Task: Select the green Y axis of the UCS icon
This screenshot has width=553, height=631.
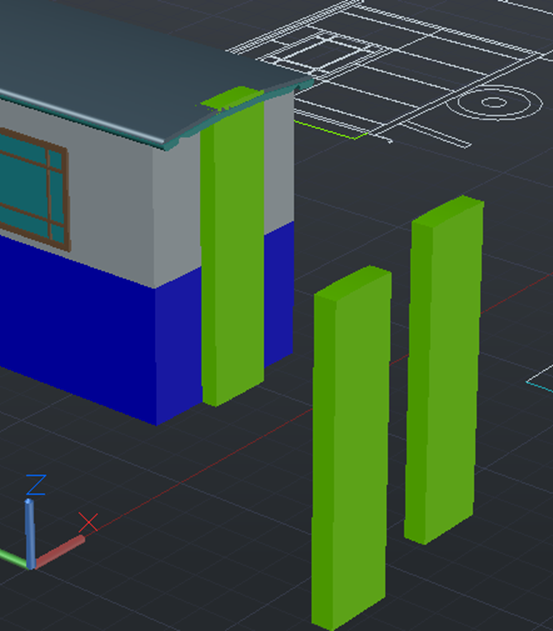Action: tap(13, 557)
